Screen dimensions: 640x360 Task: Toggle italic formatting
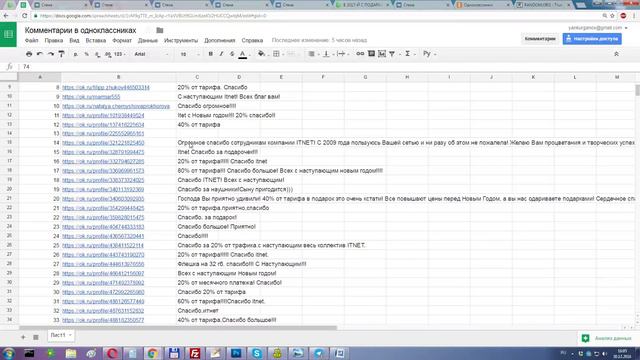[x=221, y=54]
